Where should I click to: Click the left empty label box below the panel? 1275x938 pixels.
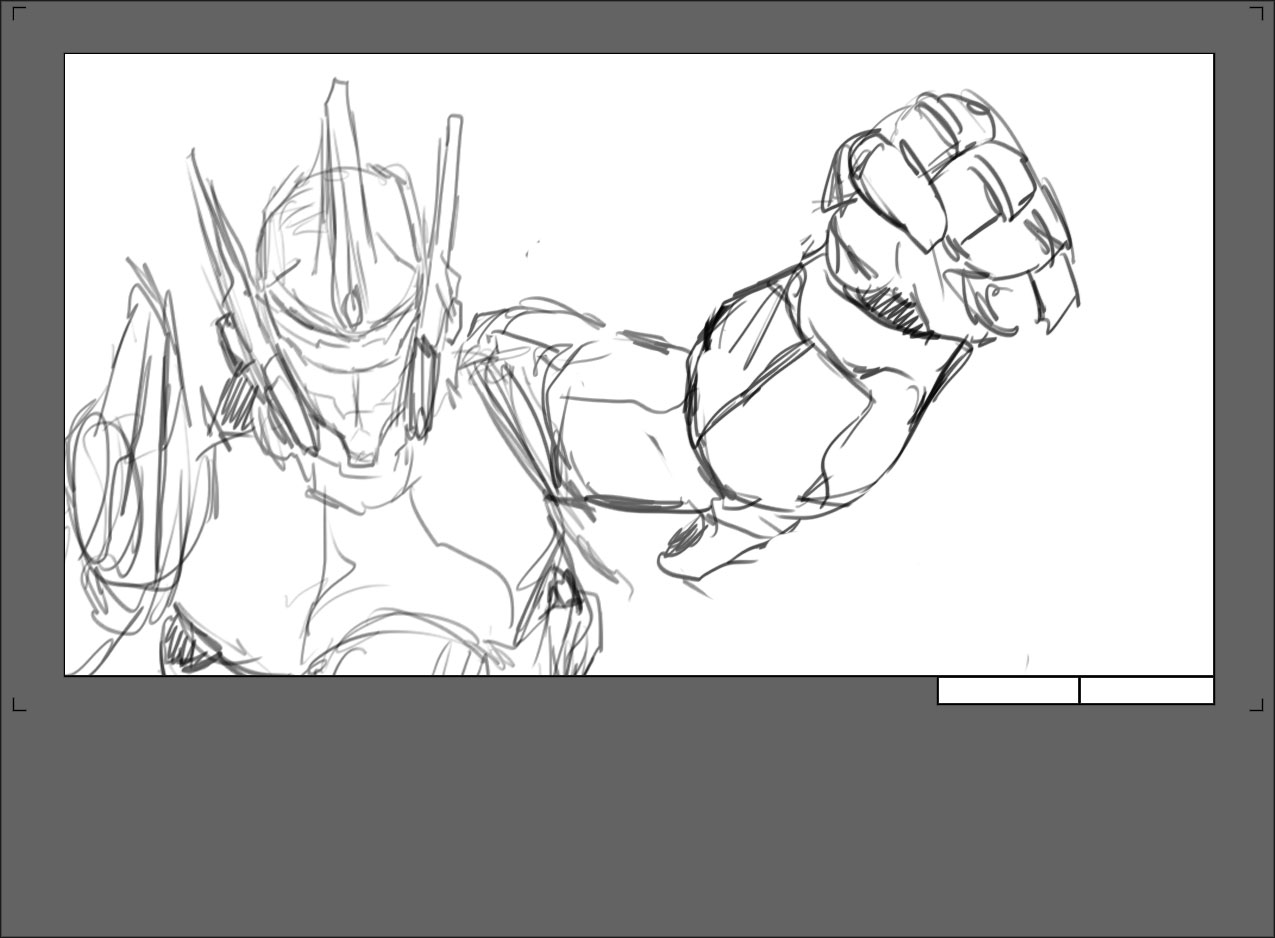[x=1008, y=691]
